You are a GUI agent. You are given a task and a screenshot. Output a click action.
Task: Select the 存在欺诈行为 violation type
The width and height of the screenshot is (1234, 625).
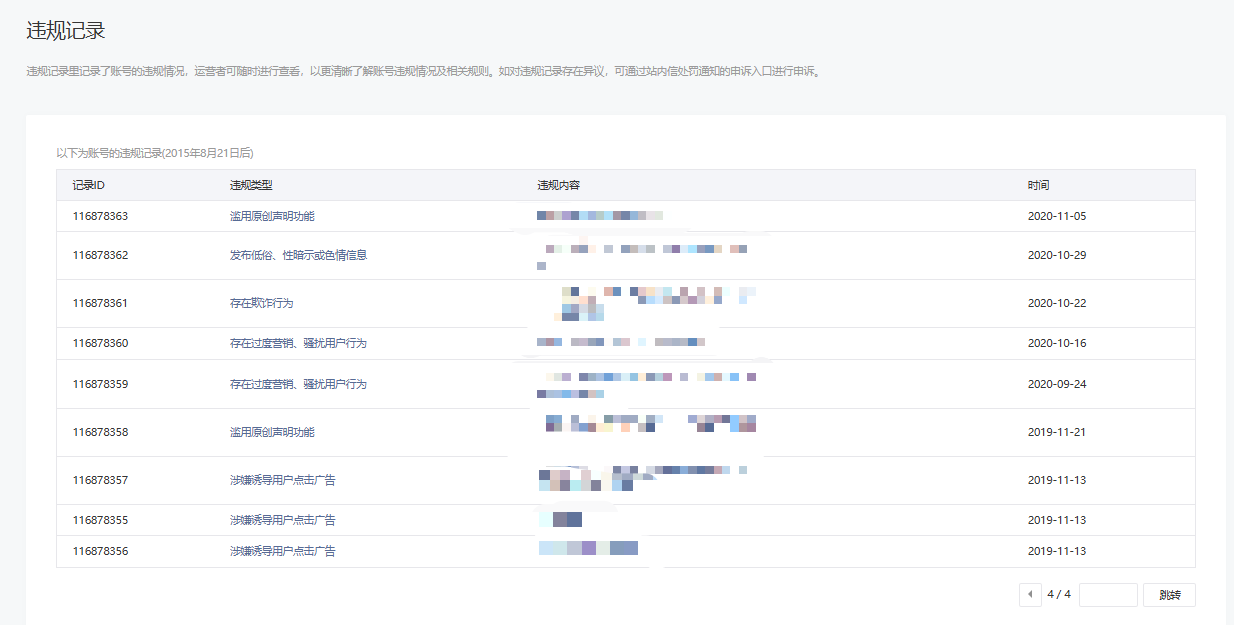pos(261,303)
